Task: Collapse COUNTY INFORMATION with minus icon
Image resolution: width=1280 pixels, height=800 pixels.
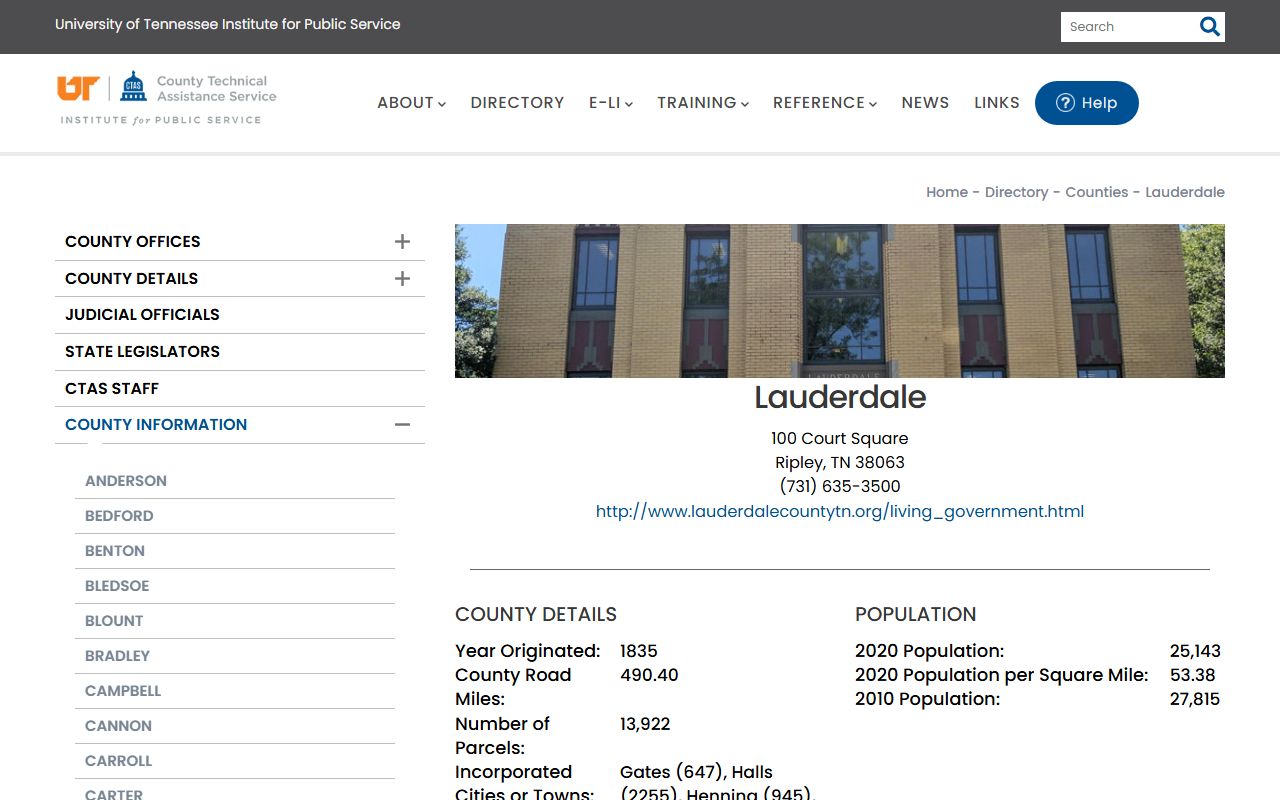Action: click(402, 425)
